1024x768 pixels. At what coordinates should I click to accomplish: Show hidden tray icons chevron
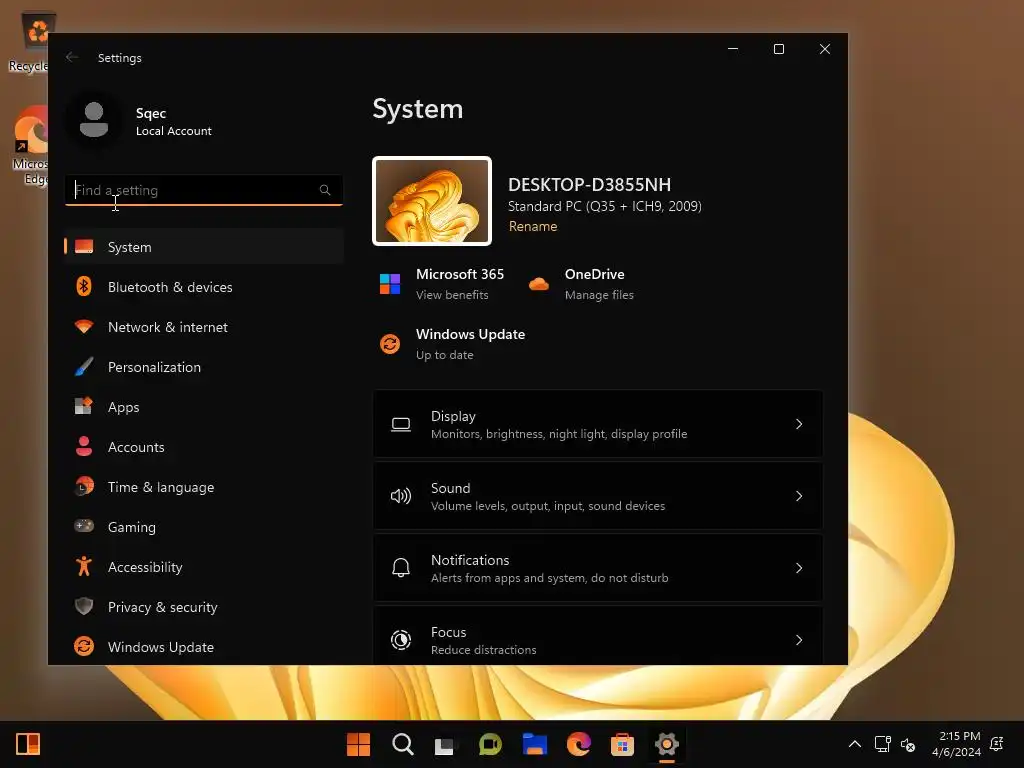[854, 744]
